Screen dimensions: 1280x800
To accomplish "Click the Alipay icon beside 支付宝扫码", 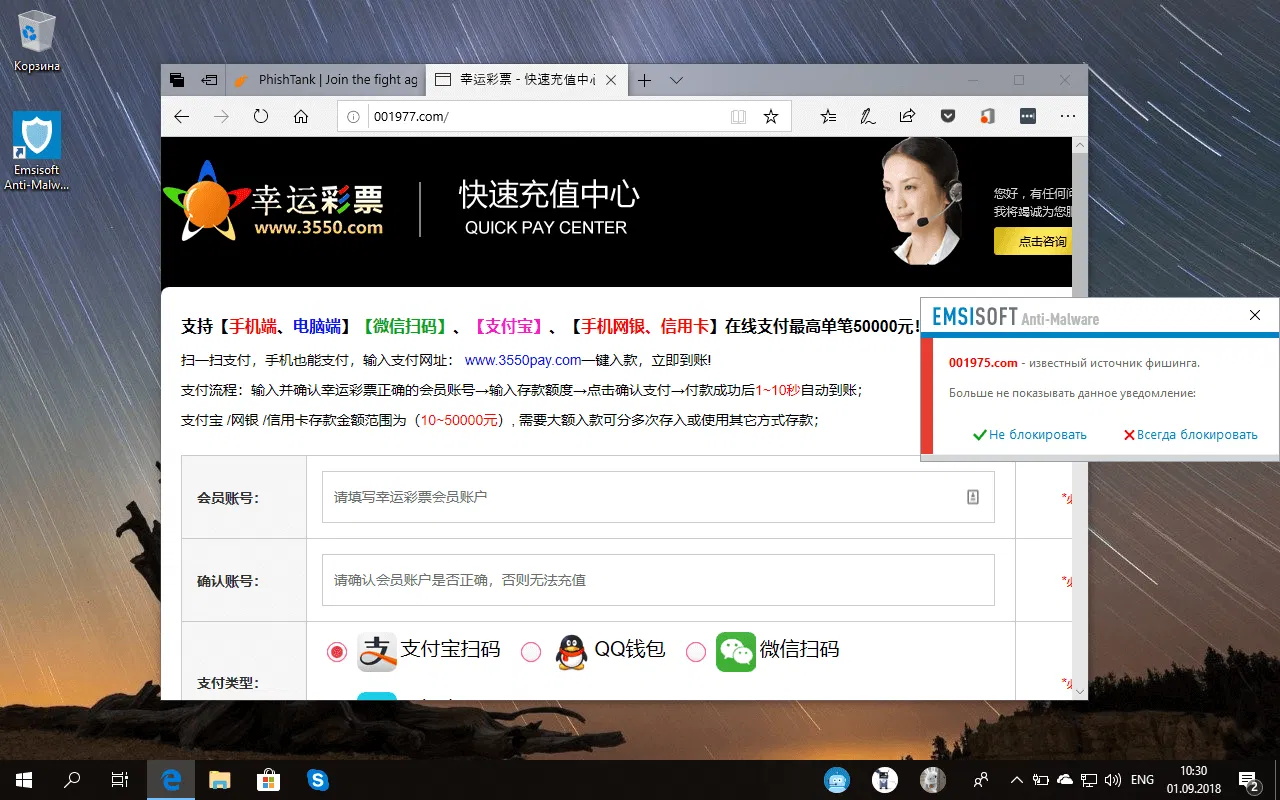I will tap(376, 650).
